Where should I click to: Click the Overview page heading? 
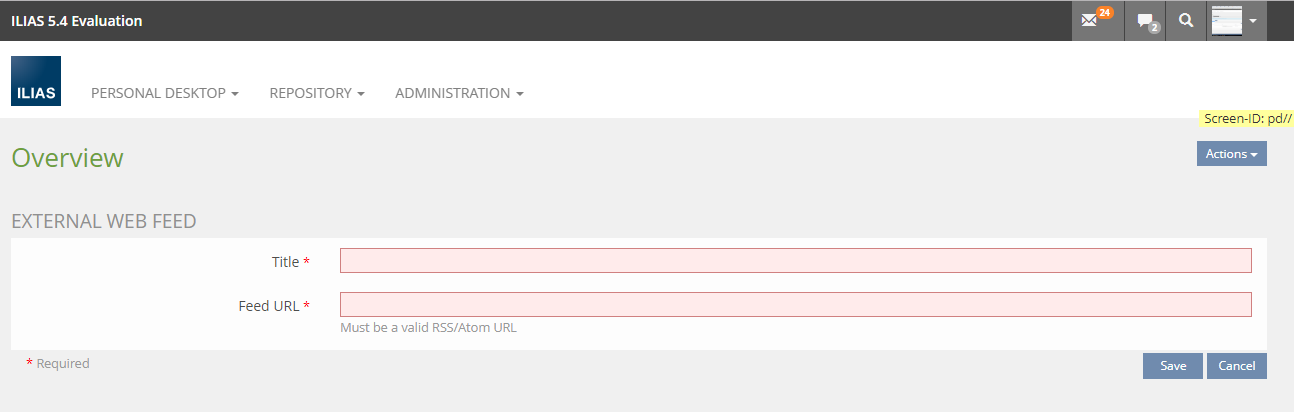pyautogui.click(x=67, y=158)
